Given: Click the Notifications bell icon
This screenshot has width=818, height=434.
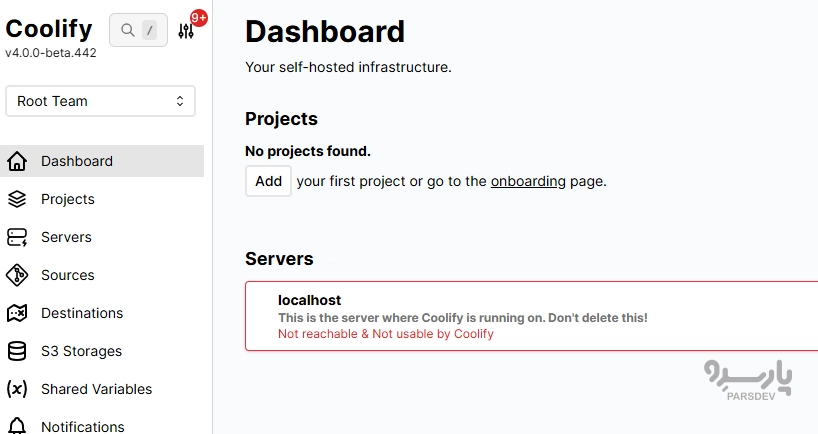Looking at the screenshot, I should click(x=17, y=426).
